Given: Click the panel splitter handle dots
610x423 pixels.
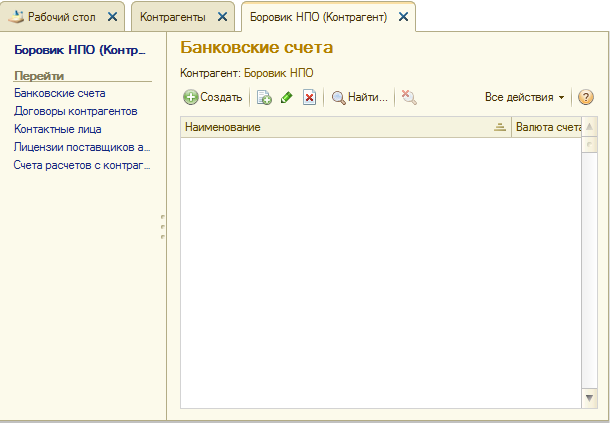Looking at the screenshot, I should (163, 227).
